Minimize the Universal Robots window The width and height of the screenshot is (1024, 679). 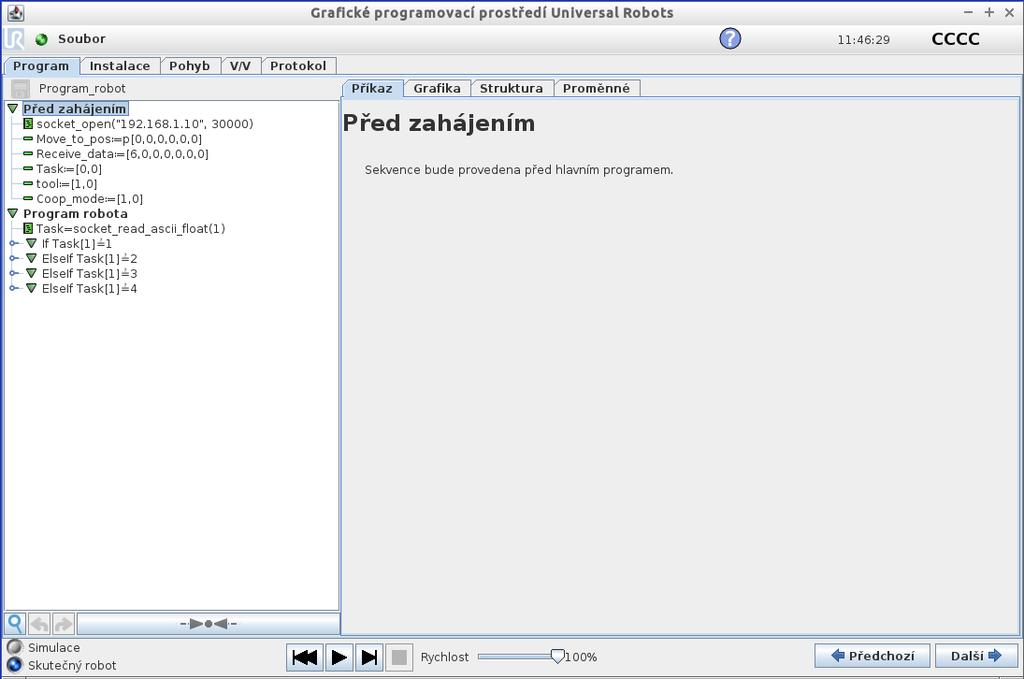click(968, 12)
